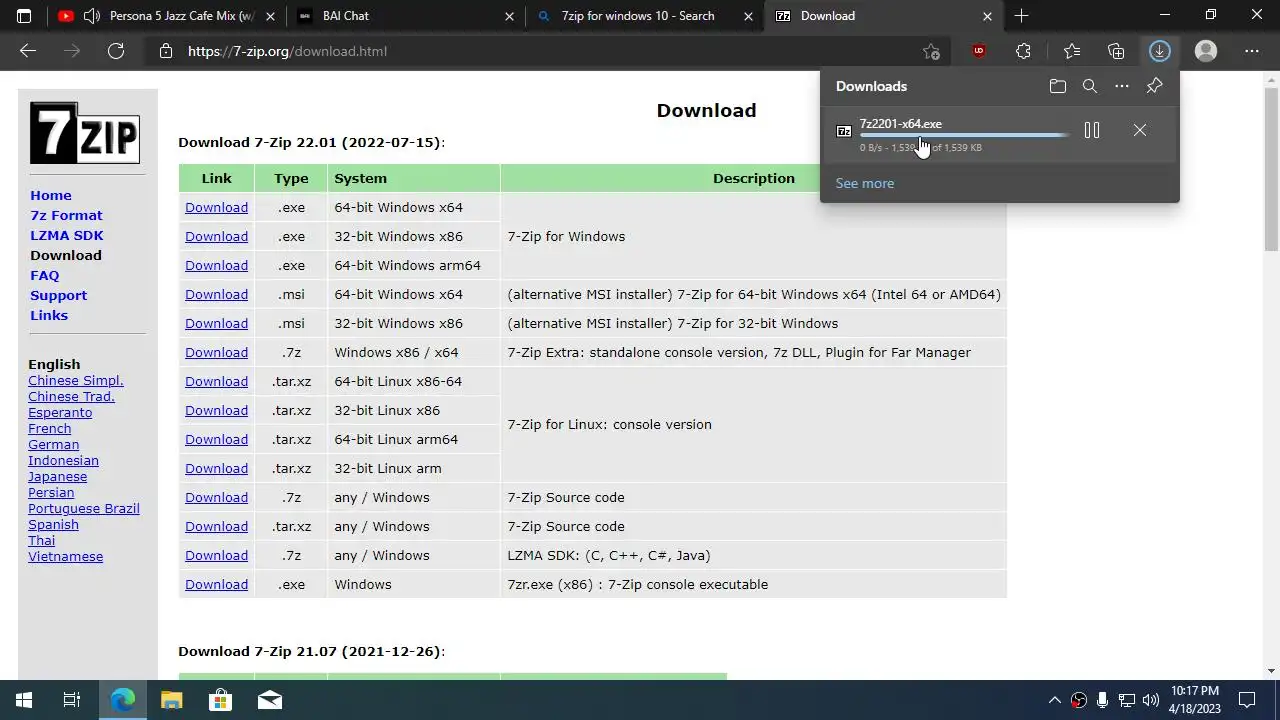
Task: Open a new browser tab
Action: 1021,16
